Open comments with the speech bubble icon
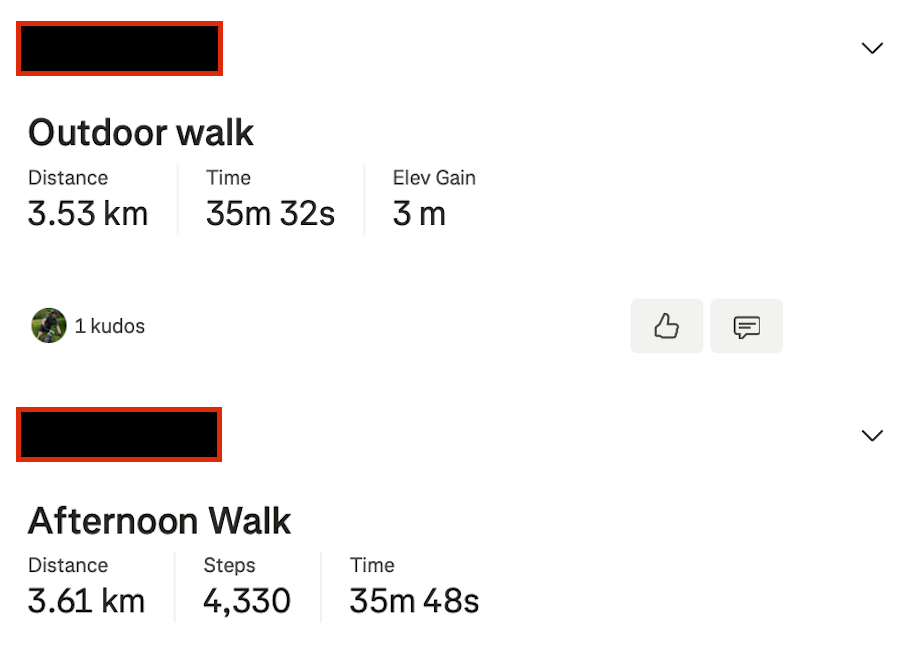 pyautogui.click(x=746, y=326)
